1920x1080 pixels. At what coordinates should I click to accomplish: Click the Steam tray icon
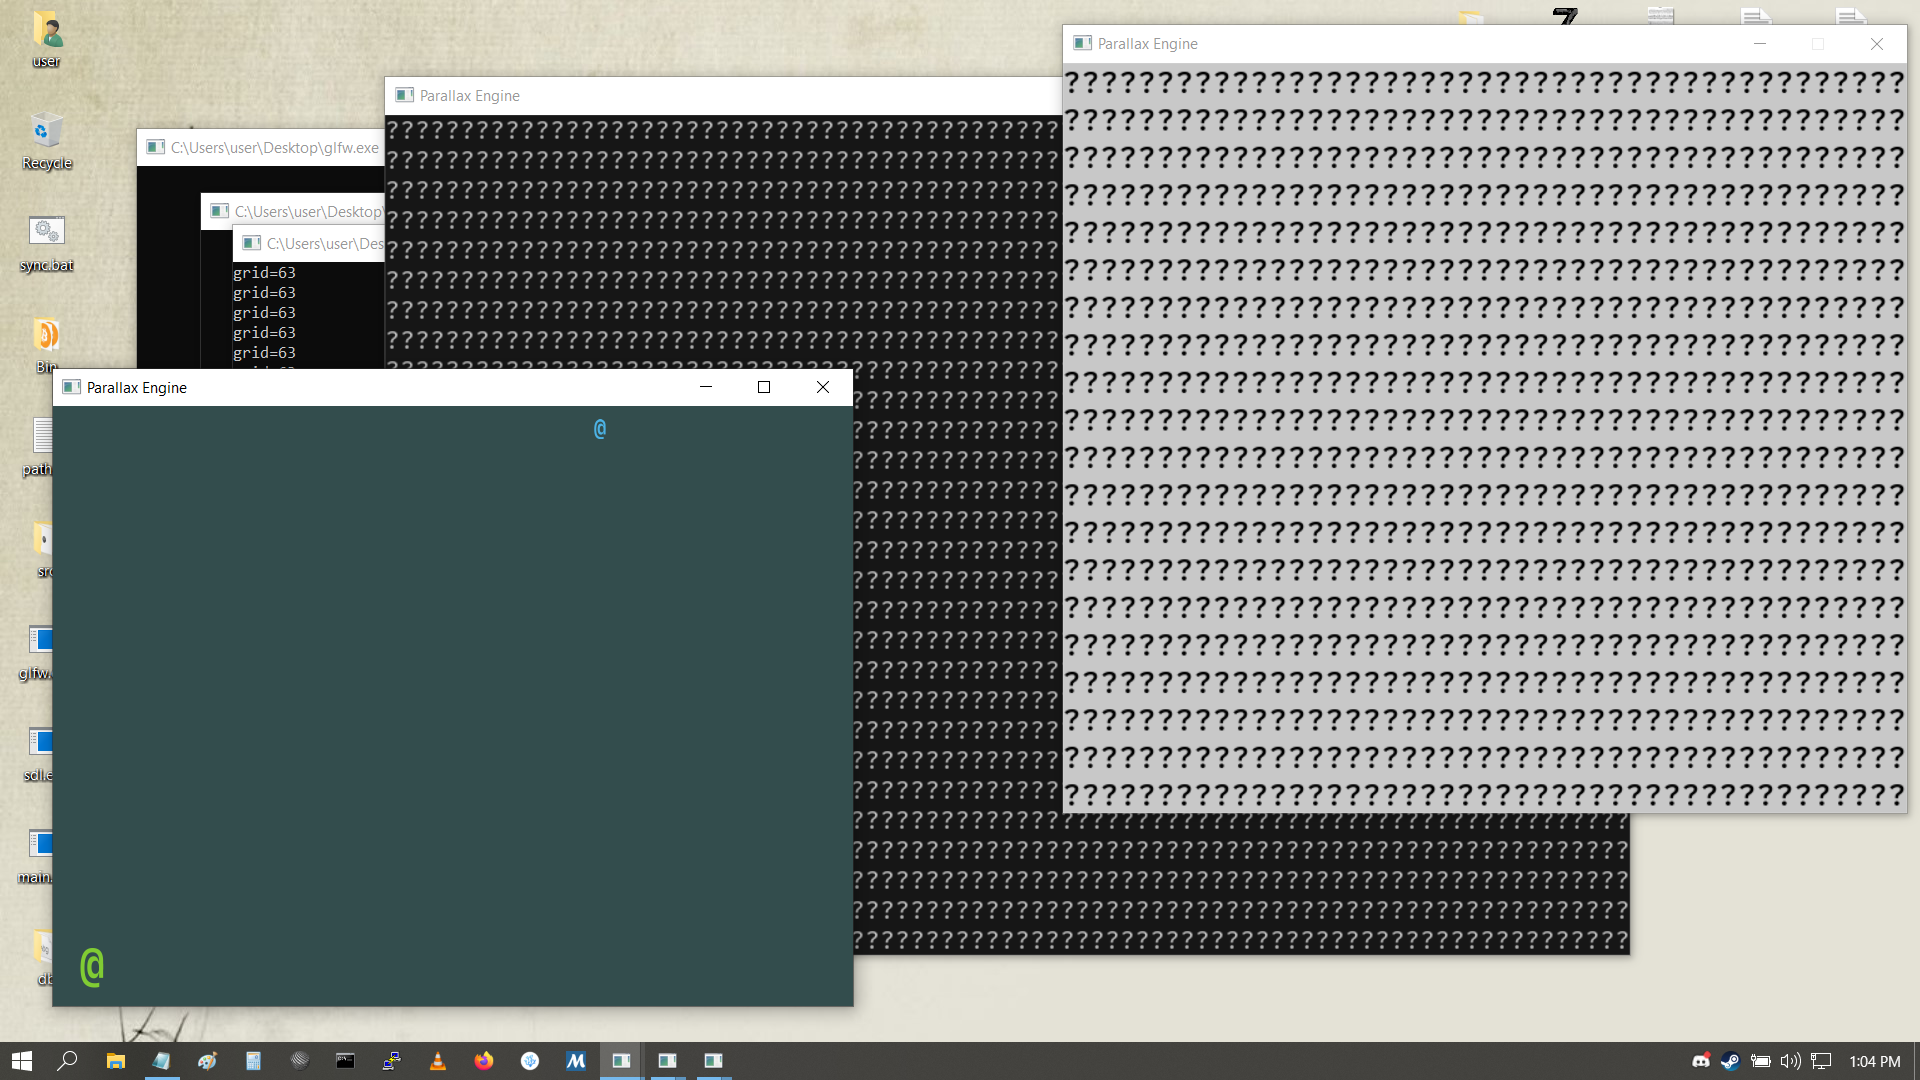pyautogui.click(x=1730, y=1061)
